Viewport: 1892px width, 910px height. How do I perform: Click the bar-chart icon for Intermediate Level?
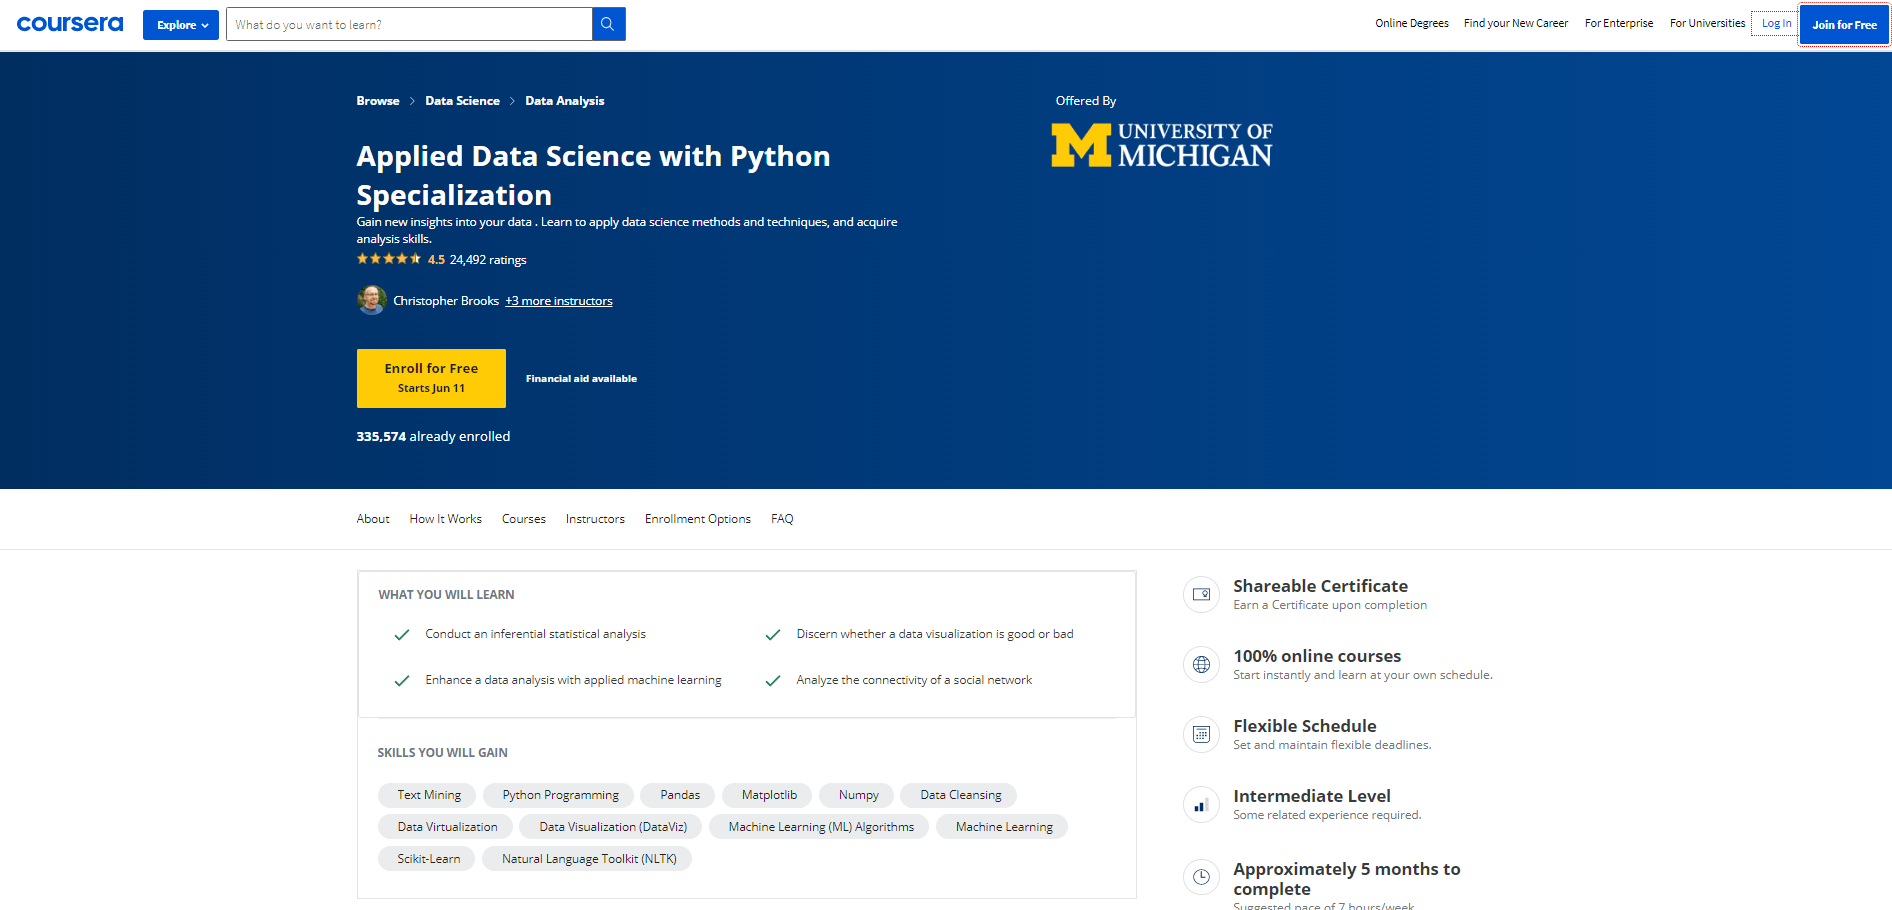pos(1201,804)
